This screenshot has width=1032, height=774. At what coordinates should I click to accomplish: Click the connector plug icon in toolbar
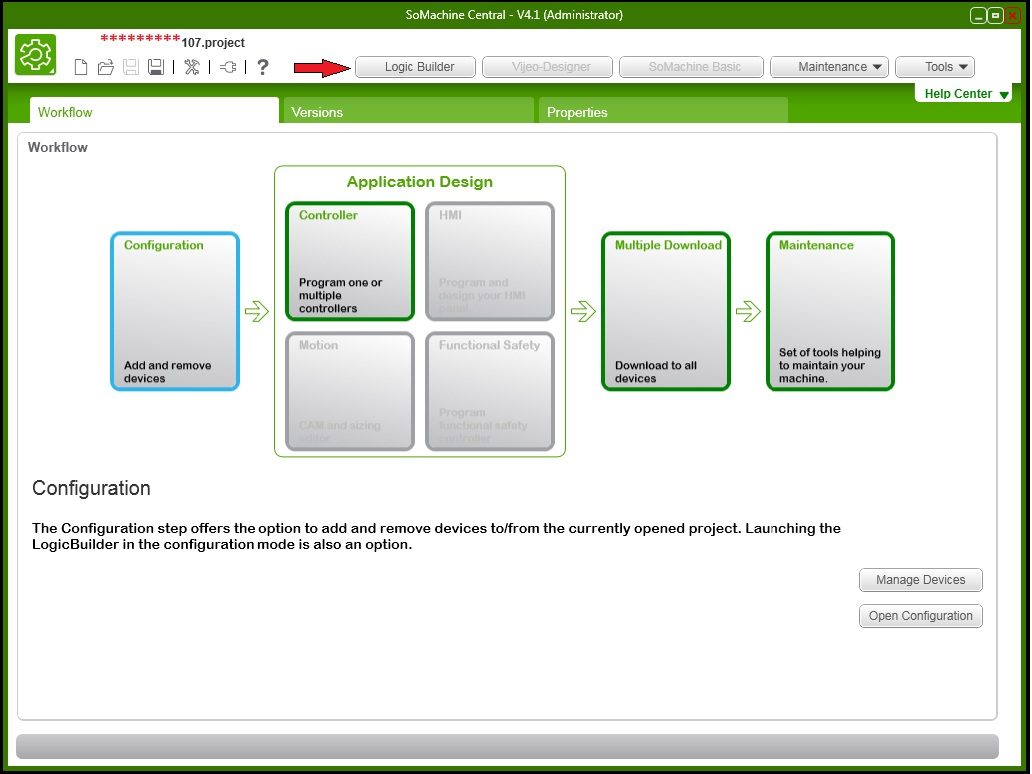click(229, 67)
